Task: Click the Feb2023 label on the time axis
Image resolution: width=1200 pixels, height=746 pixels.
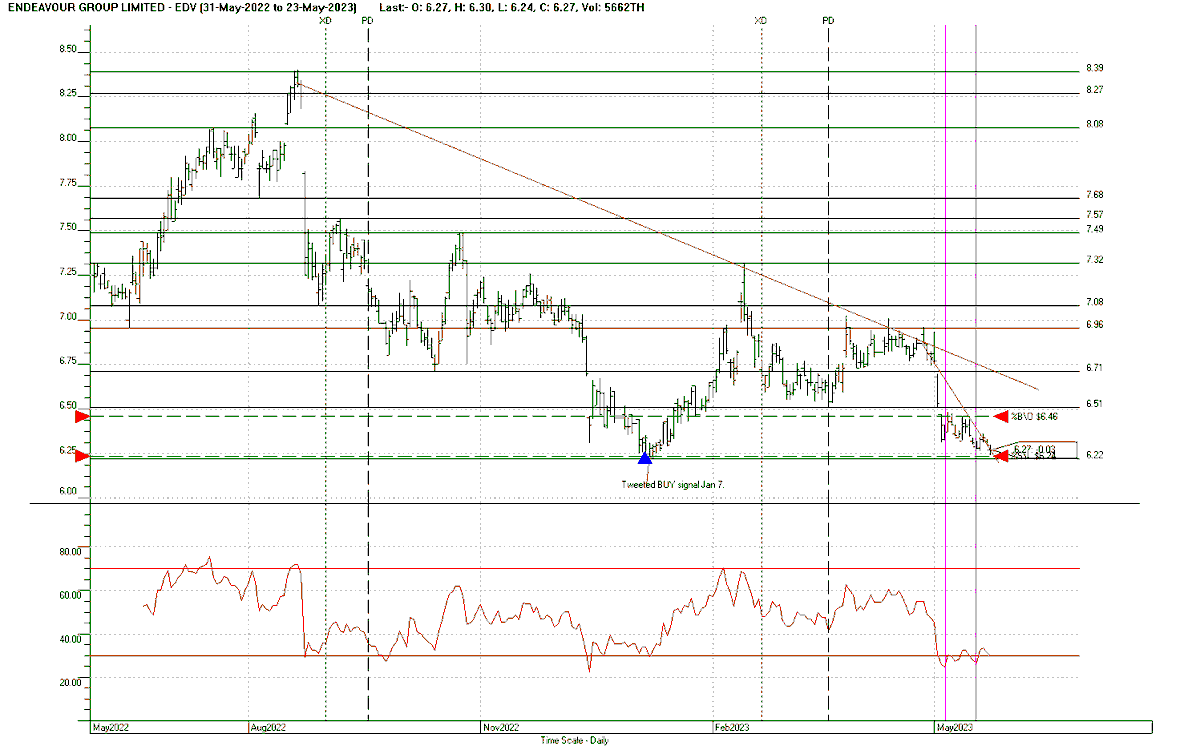Action: (x=733, y=727)
